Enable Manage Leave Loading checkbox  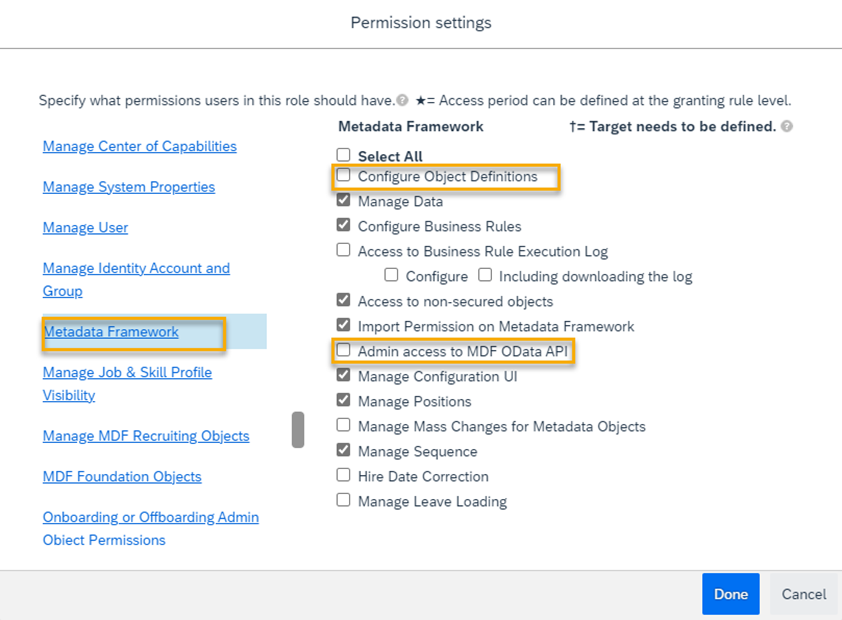coord(343,500)
